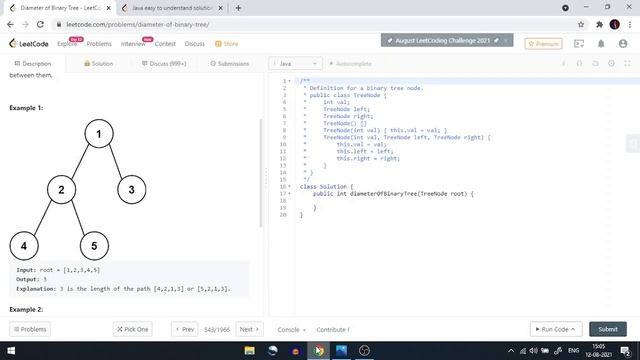640x360 pixels.
Task: Go forward in browser history
Action: pyautogui.click(x=25, y=24)
